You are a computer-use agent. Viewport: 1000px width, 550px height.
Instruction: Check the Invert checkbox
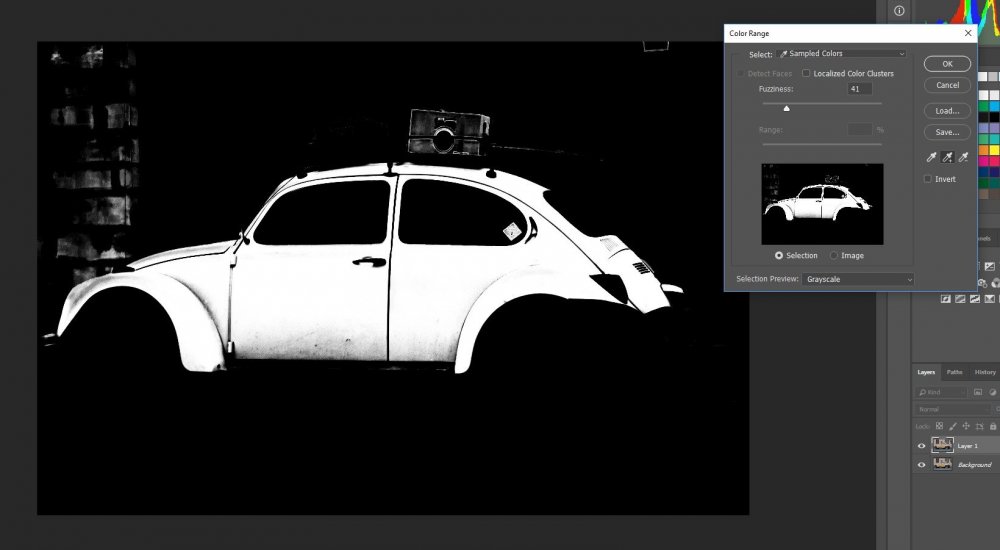pyautogui.click(x=928, y=179)
